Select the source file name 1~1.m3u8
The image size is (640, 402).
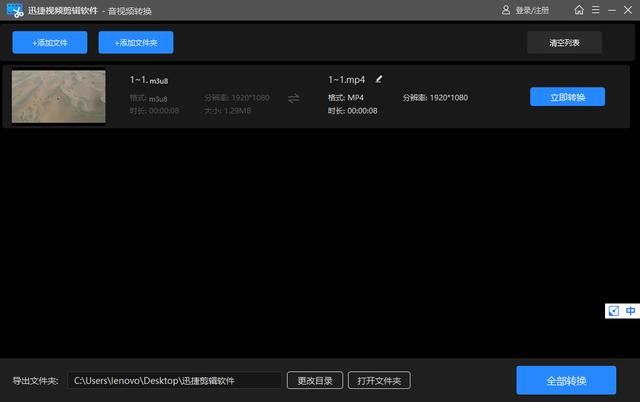coord(149,80)
